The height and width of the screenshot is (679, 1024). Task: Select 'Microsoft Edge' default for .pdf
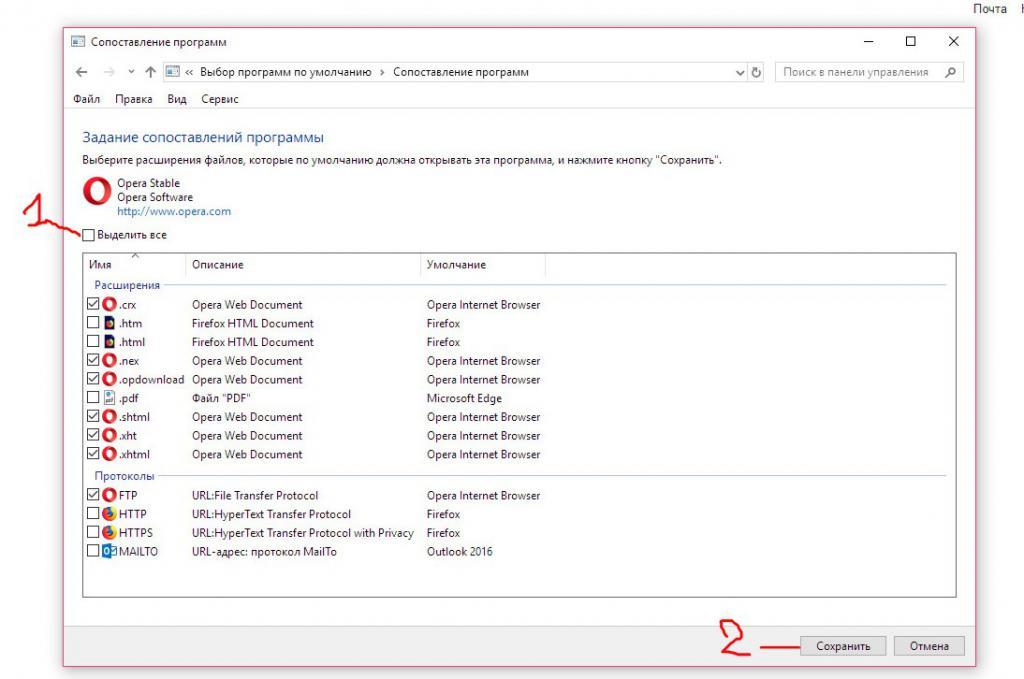[x=464, y=398]
